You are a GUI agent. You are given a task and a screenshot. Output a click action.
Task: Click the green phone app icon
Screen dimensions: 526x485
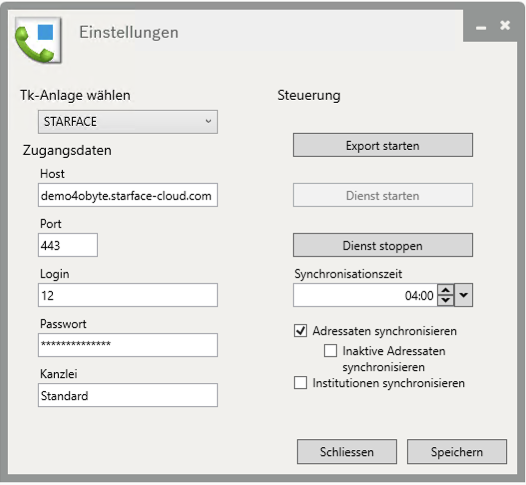coord(38,40)
